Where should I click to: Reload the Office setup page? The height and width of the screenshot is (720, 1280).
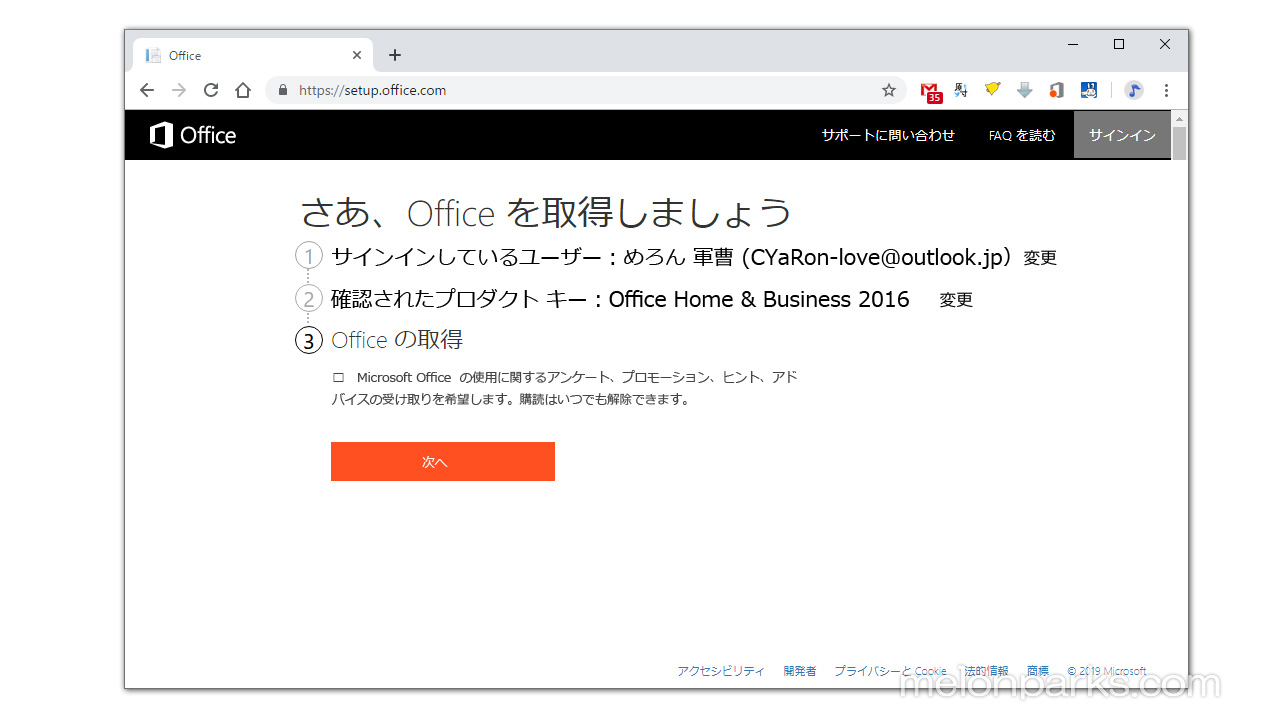(x=211, y=90)
